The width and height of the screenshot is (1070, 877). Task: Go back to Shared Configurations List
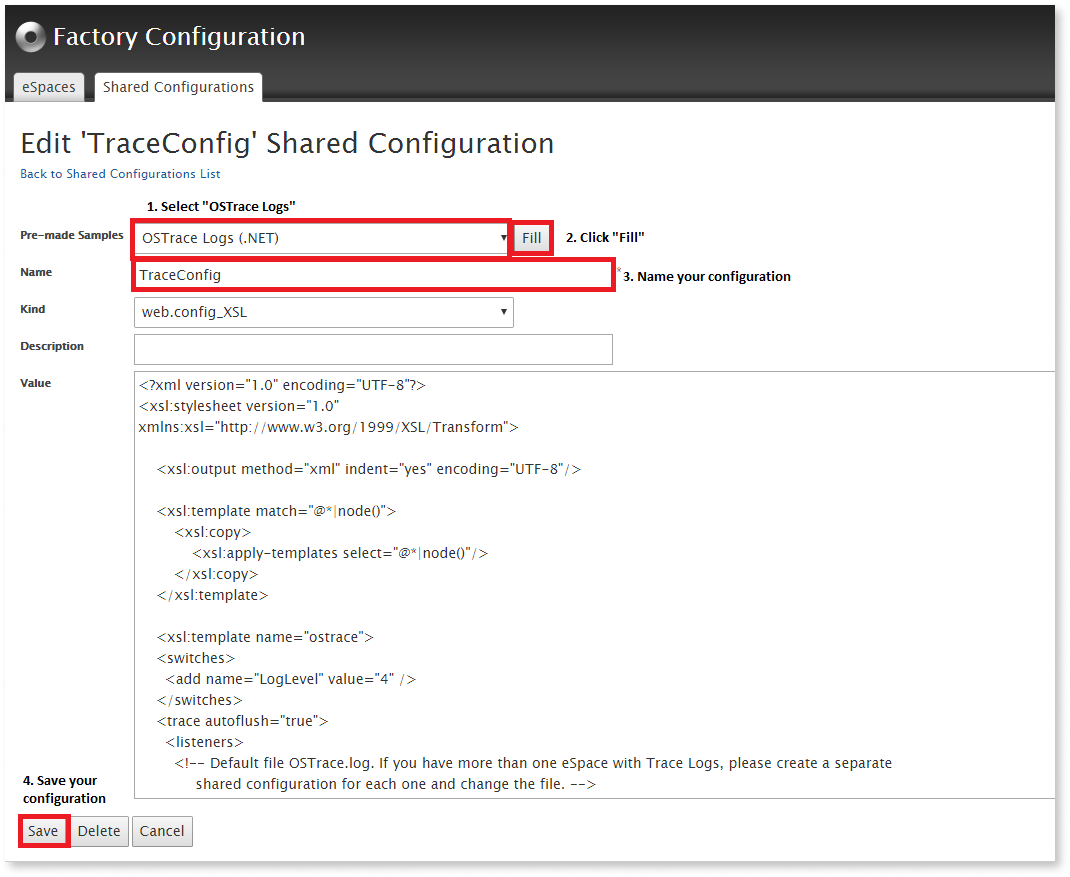[x=120, y=174]
